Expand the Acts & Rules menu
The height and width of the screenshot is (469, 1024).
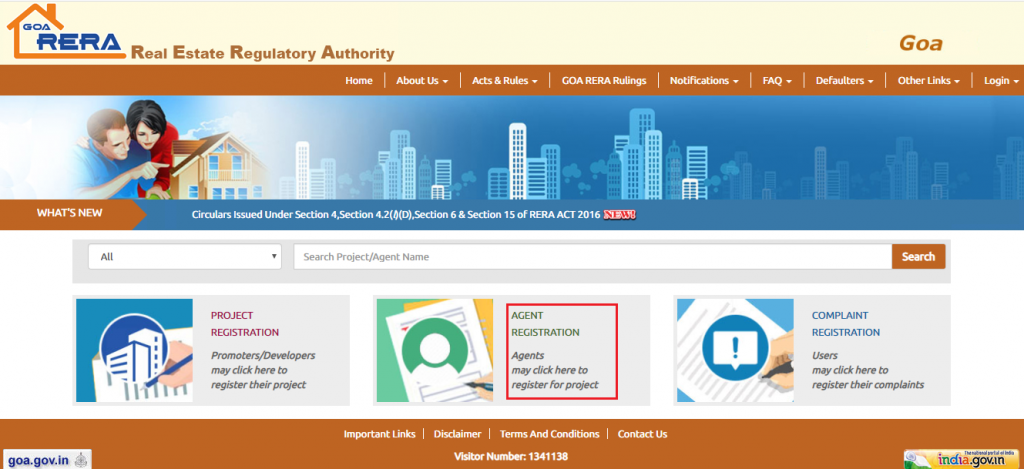(505, 80)
